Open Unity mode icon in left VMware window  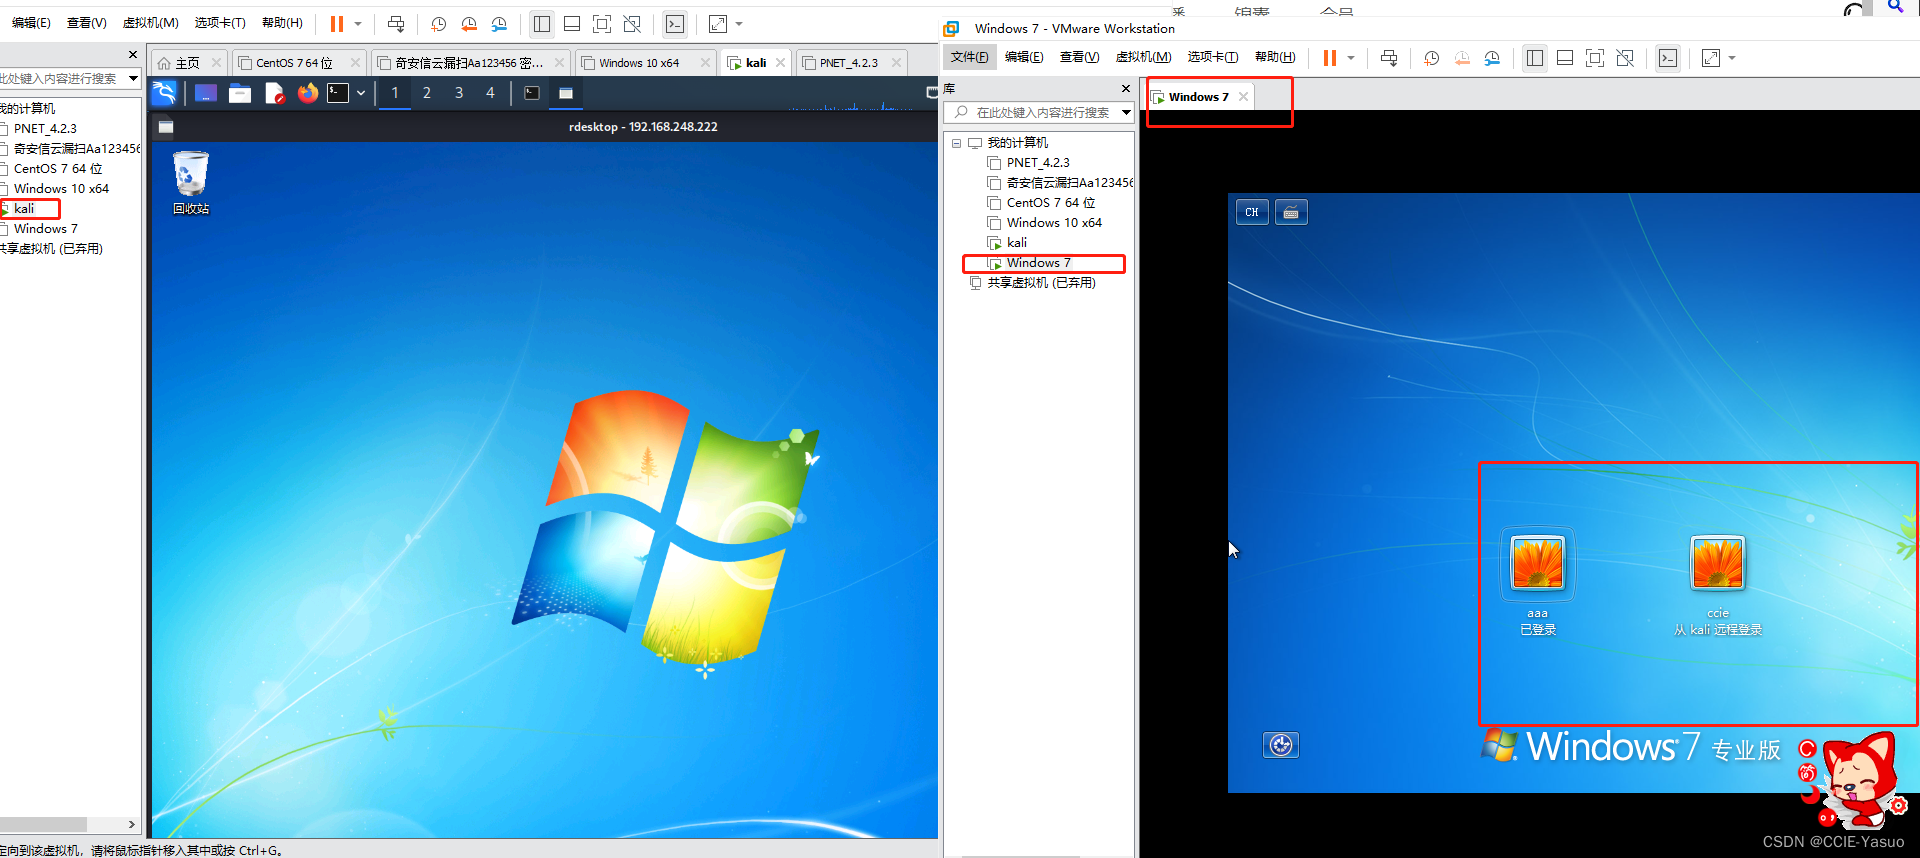632,24
